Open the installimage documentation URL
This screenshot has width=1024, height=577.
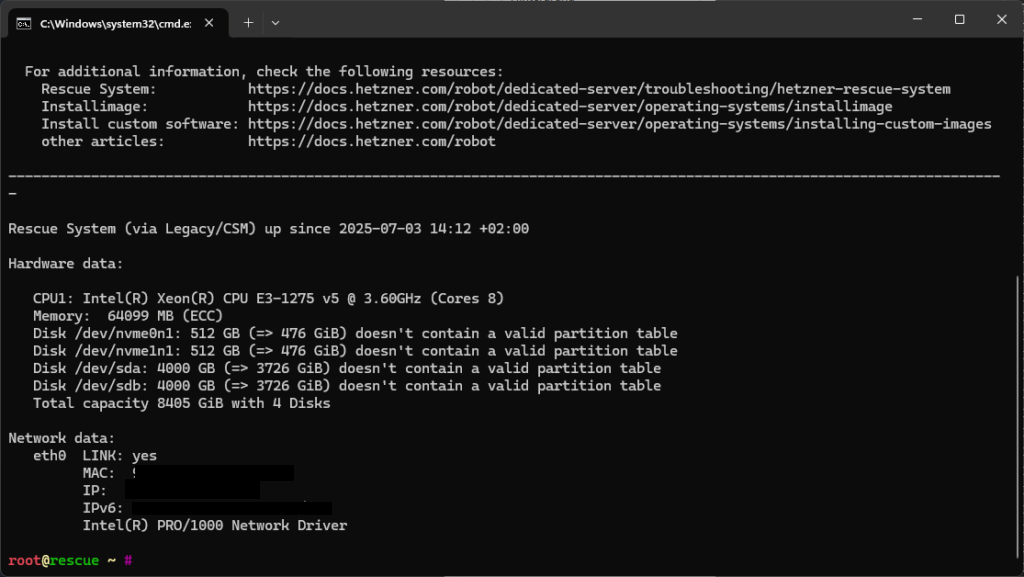(569, 106)
